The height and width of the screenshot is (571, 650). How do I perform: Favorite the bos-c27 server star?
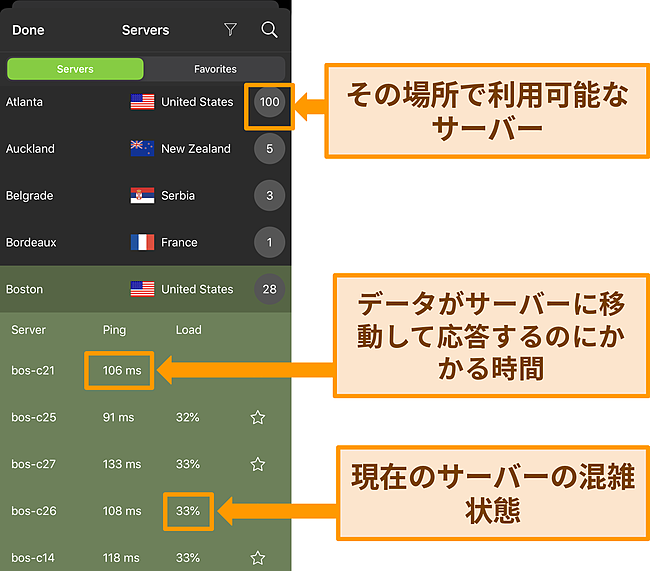pos(257,464)
